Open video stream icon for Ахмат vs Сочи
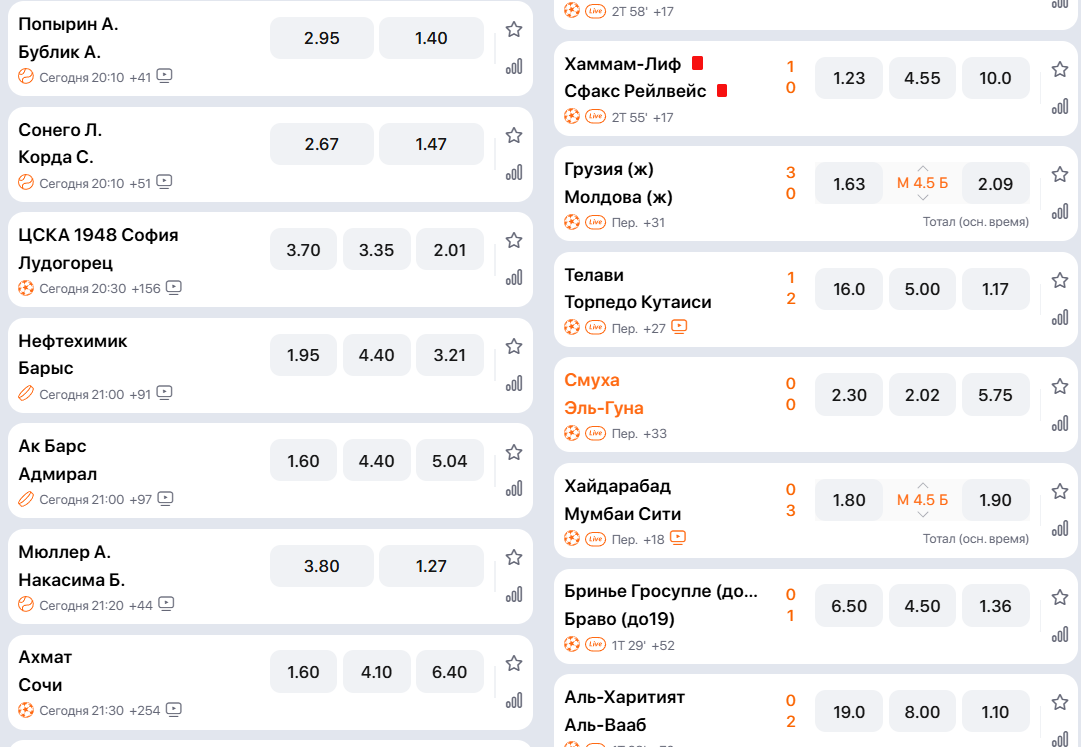The height and width of the screenshot is (747, 1081). pyautogui.click(x=174, y=710)
